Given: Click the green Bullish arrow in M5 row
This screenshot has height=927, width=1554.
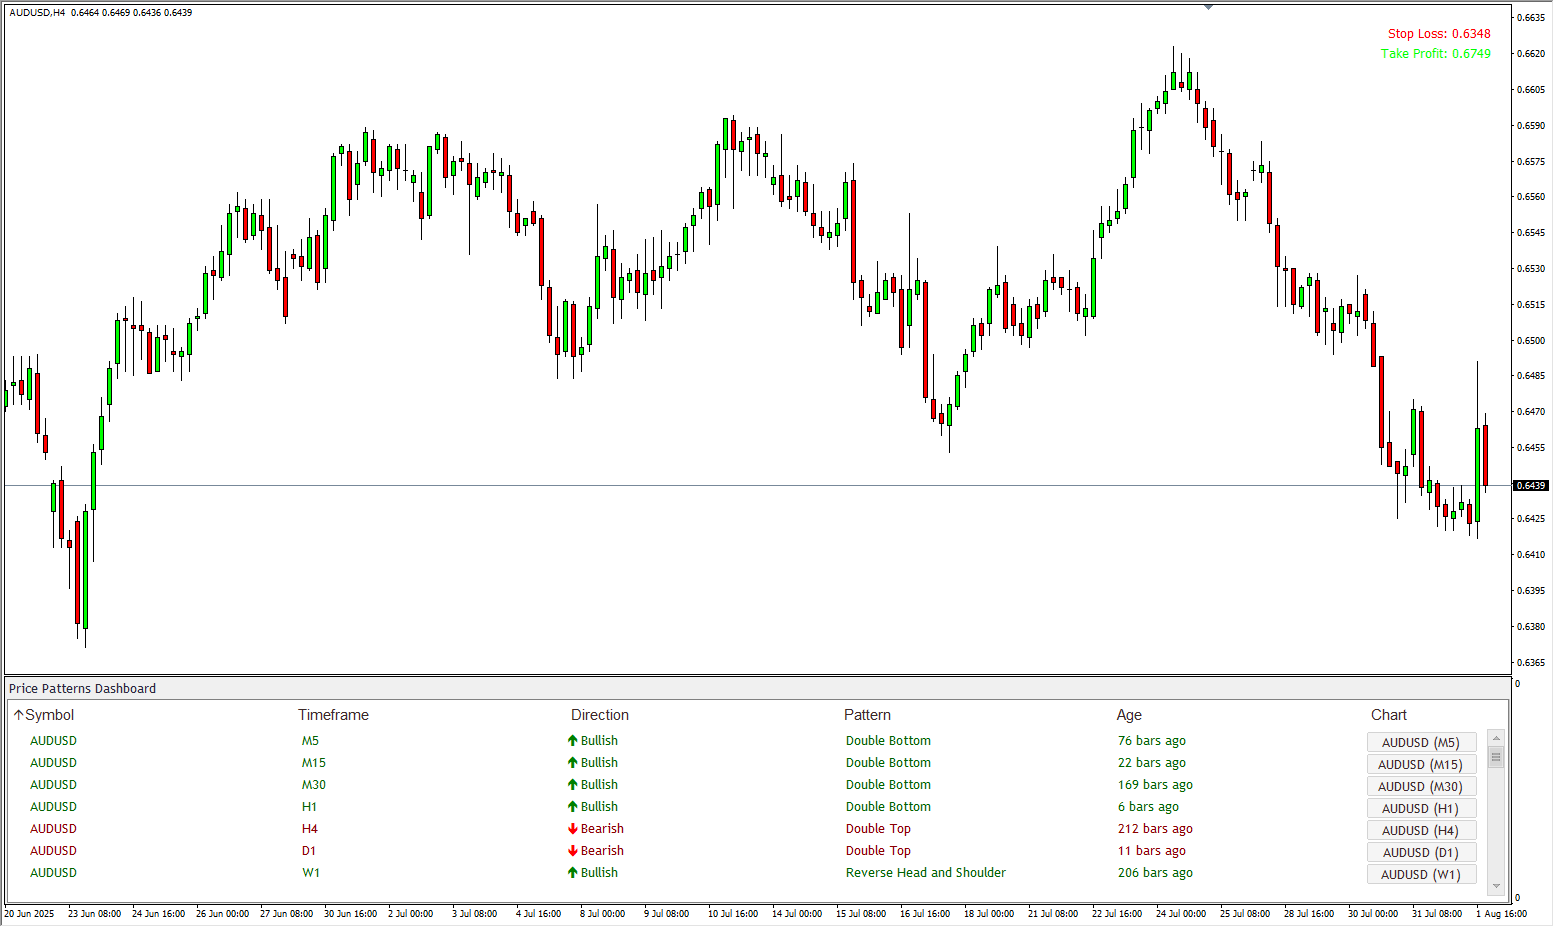Looking at the screenshot, I should point(572,741).
